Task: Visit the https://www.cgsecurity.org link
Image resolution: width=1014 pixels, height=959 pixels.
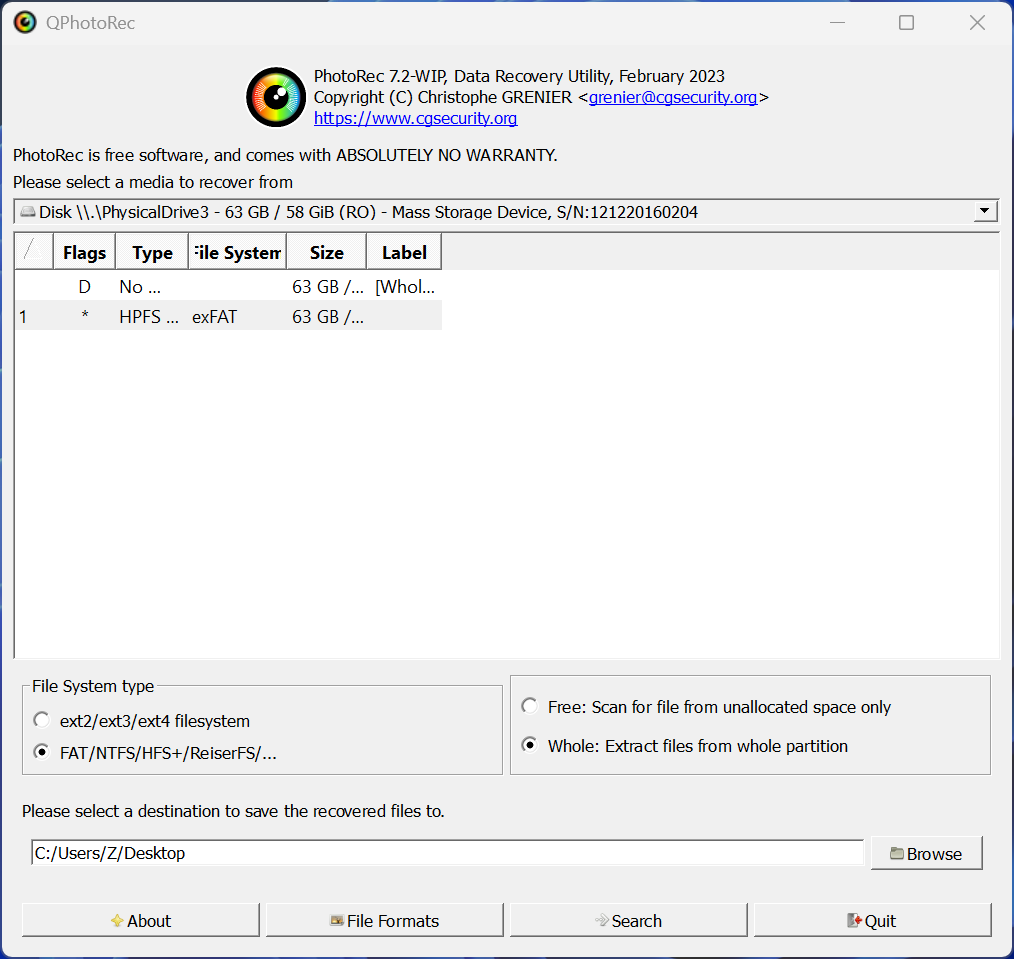Action: pyautogui.click(x=415, y=118)
